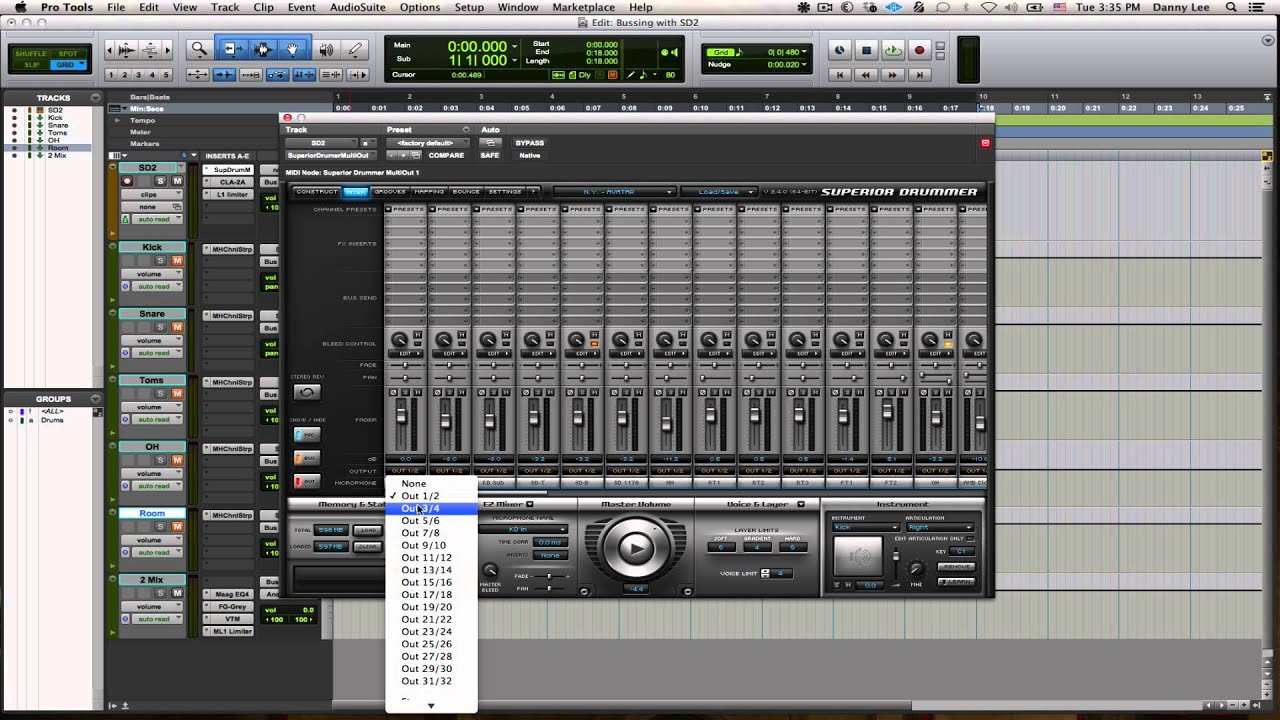Open the Instrument Kick dropdown
The image size is (1280, 720).
(x=865, y=527)
